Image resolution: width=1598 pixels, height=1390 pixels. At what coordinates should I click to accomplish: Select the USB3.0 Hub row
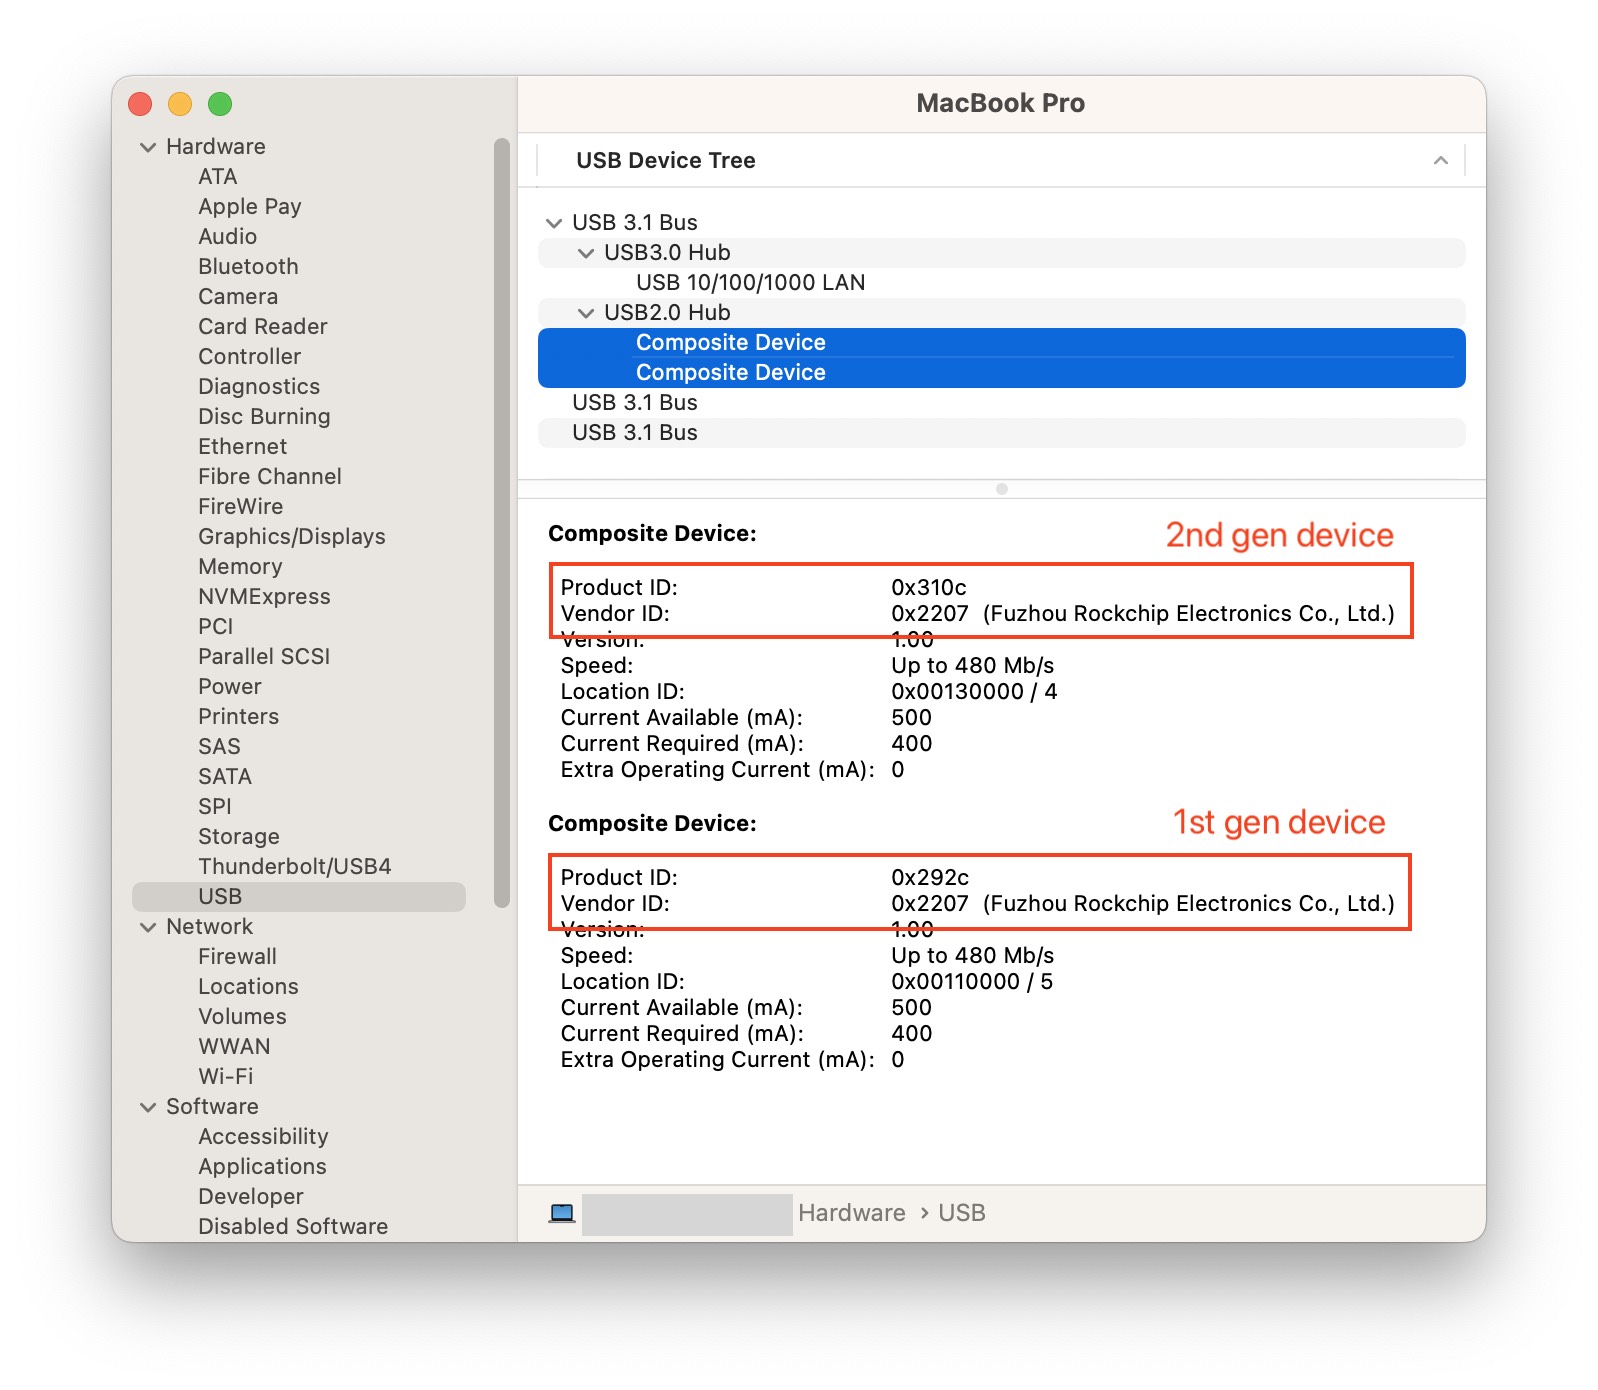[1002, 253]
